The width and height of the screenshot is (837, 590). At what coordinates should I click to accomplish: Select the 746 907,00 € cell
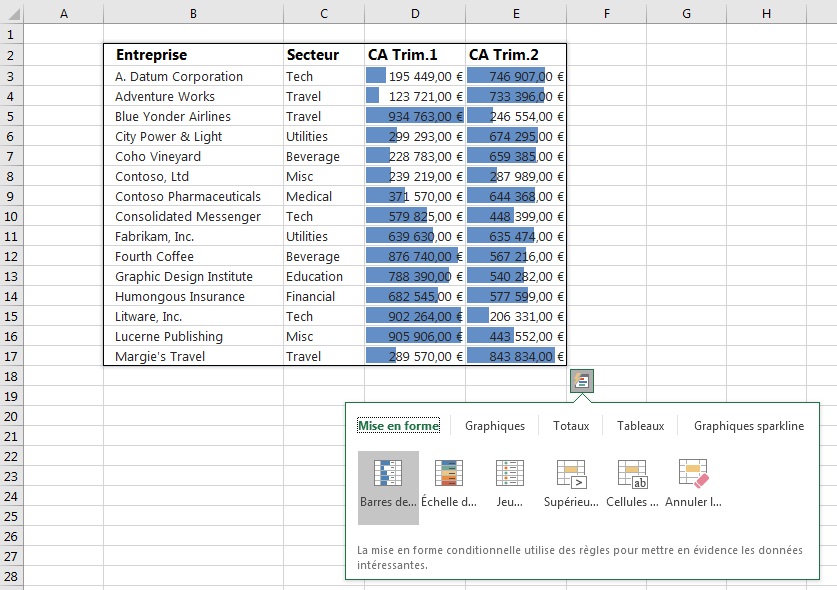click(516, 76)
